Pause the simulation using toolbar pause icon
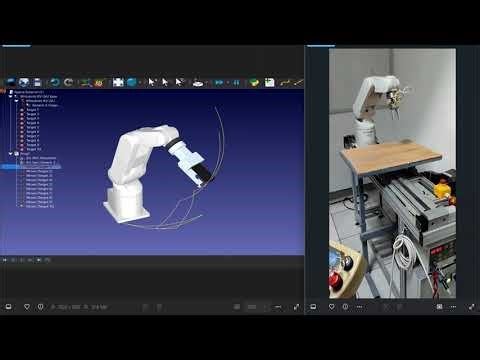480x360 pixels. click(x=236, y=82)
